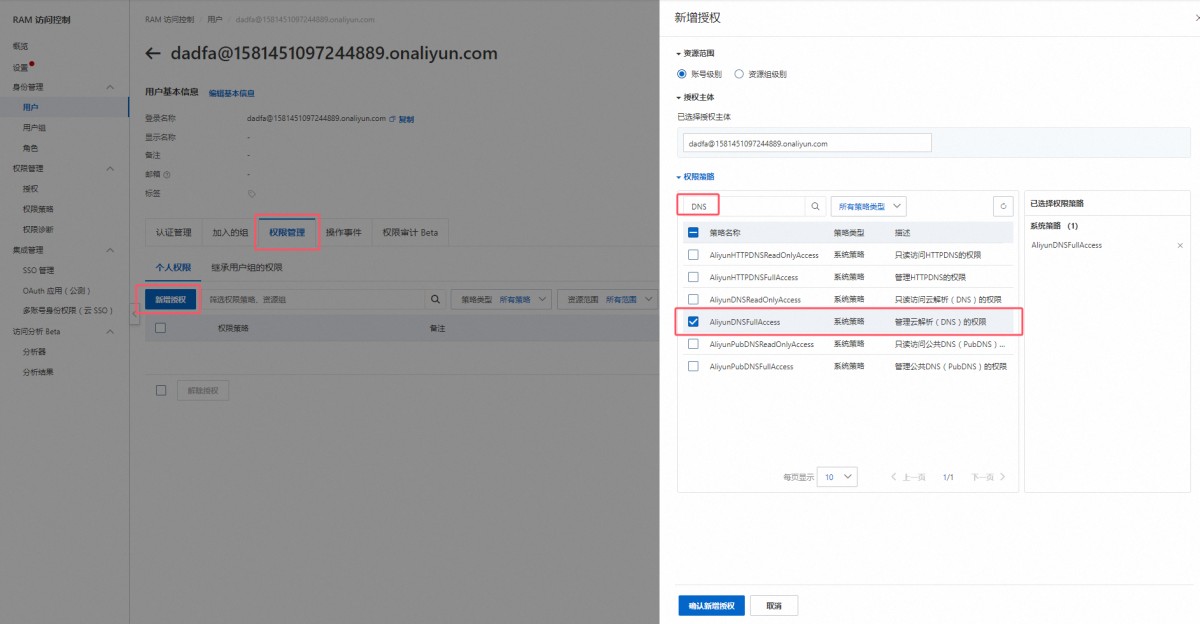This screenshot has height=624, width=1200.
Task: Click the back arrow beside the user name
Action: [x=153, y=54]
